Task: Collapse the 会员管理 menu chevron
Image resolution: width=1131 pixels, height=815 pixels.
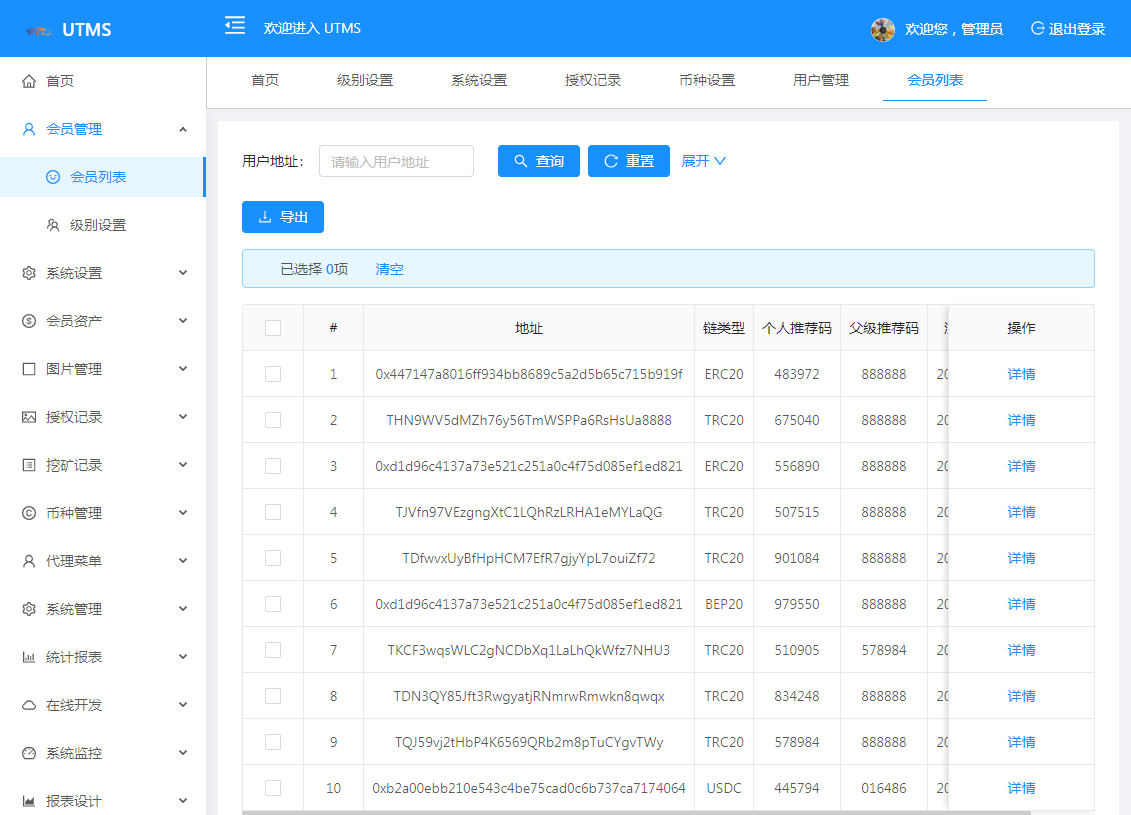Action: 183,129
